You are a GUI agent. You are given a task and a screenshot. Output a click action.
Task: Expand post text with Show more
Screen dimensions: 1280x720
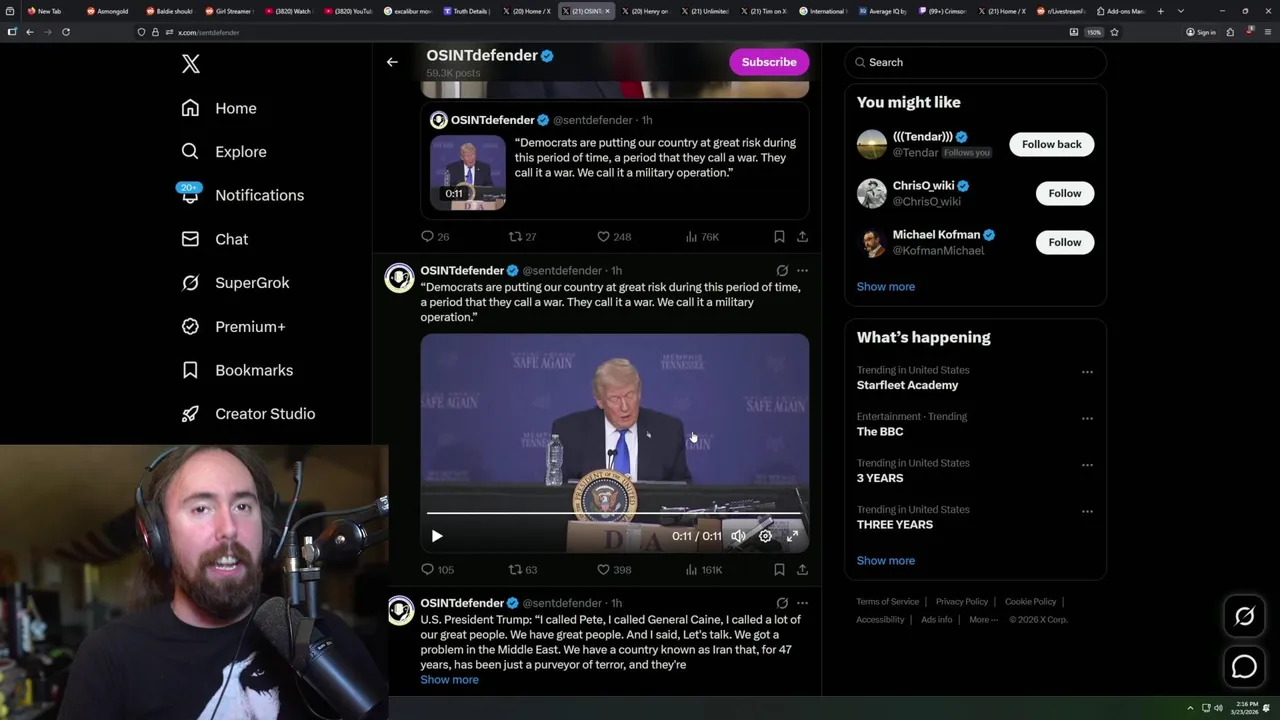pyautogui.click(x=449, y=680)
